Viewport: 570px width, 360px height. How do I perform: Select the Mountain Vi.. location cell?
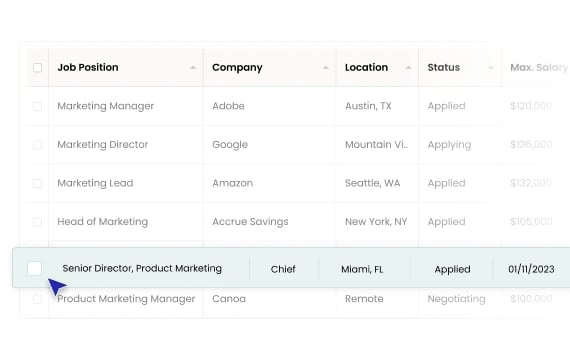(377, 144)
